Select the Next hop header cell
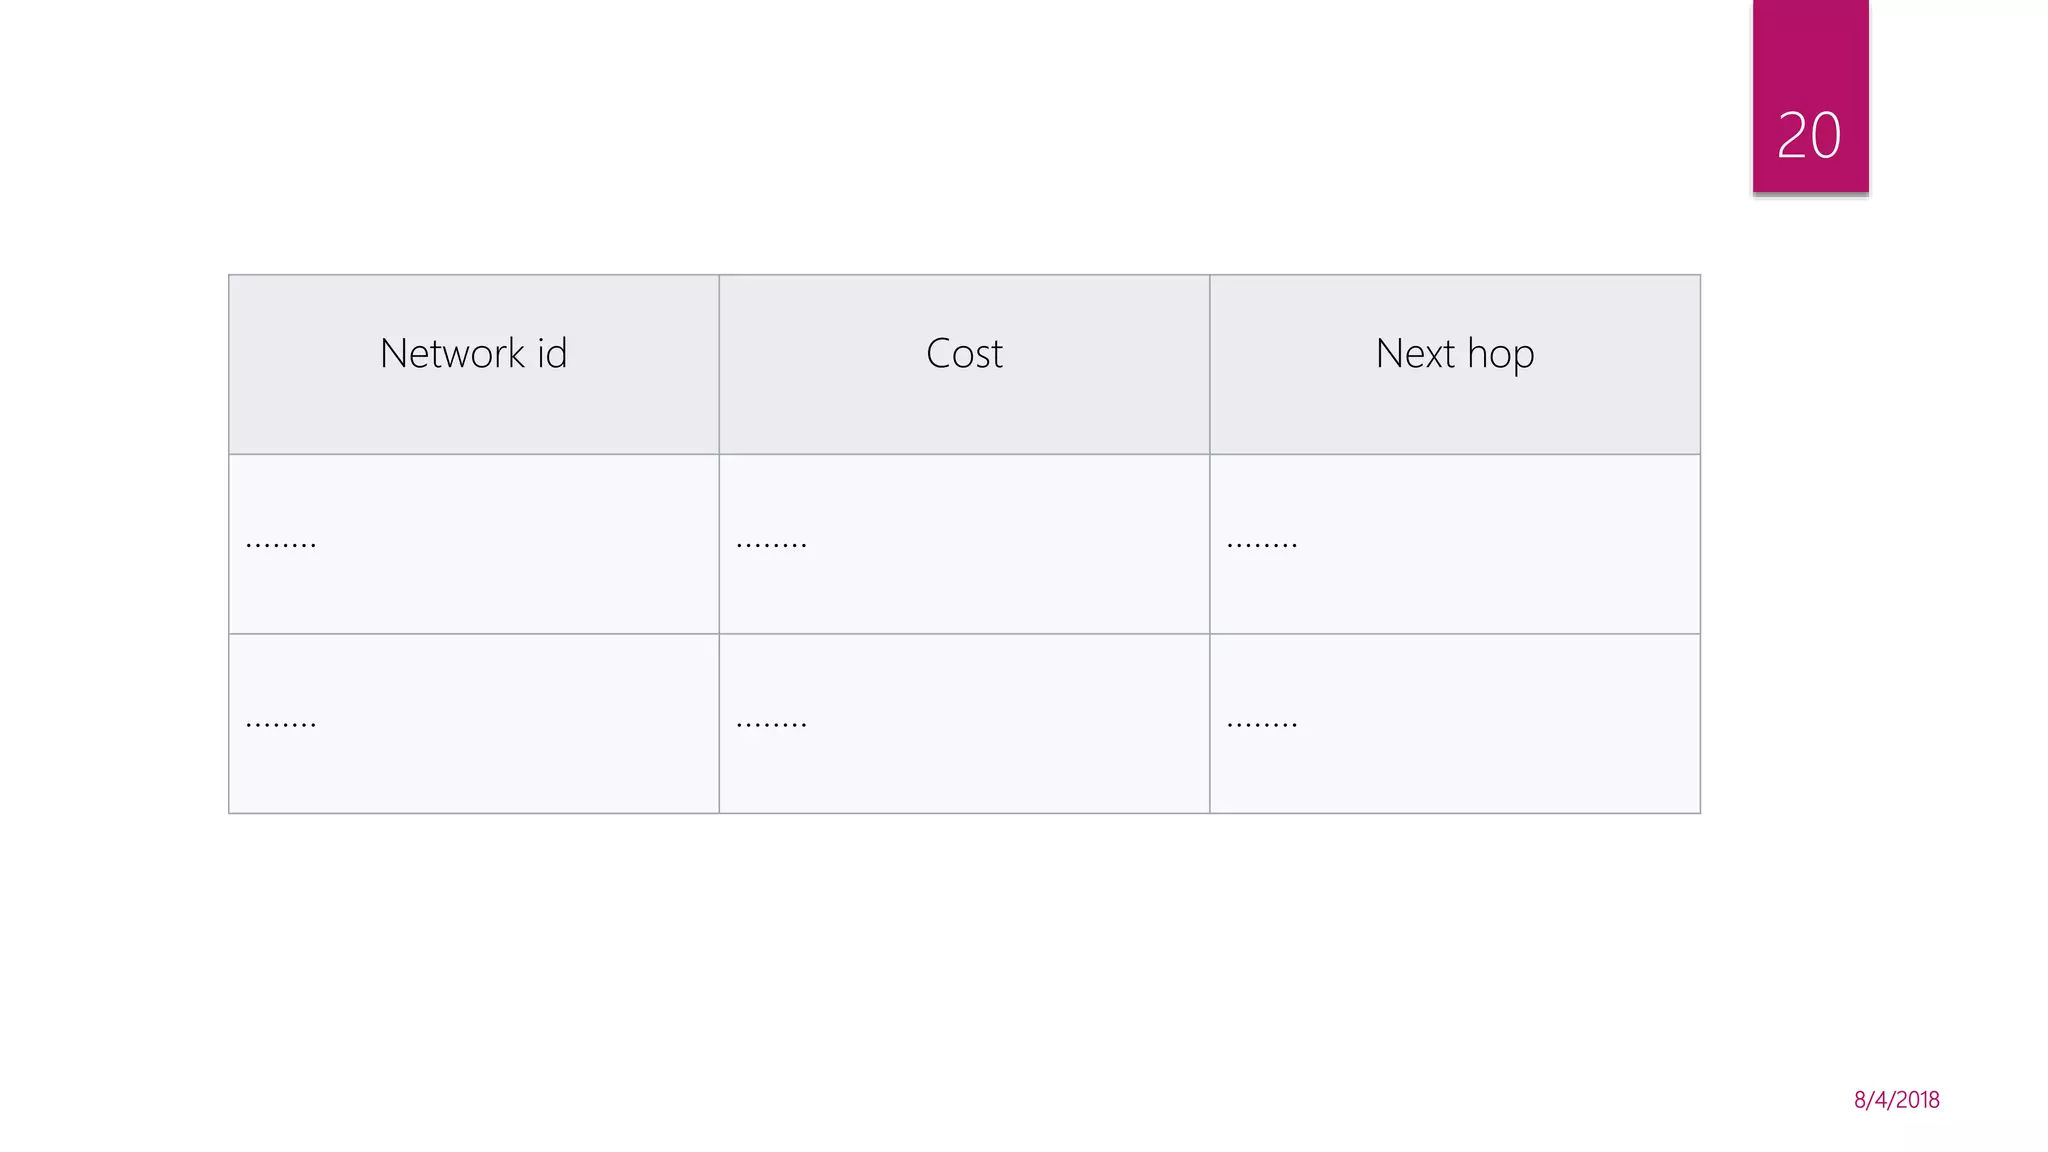Viewport: 2048px width, 1152px height. tap(1455, 364)
